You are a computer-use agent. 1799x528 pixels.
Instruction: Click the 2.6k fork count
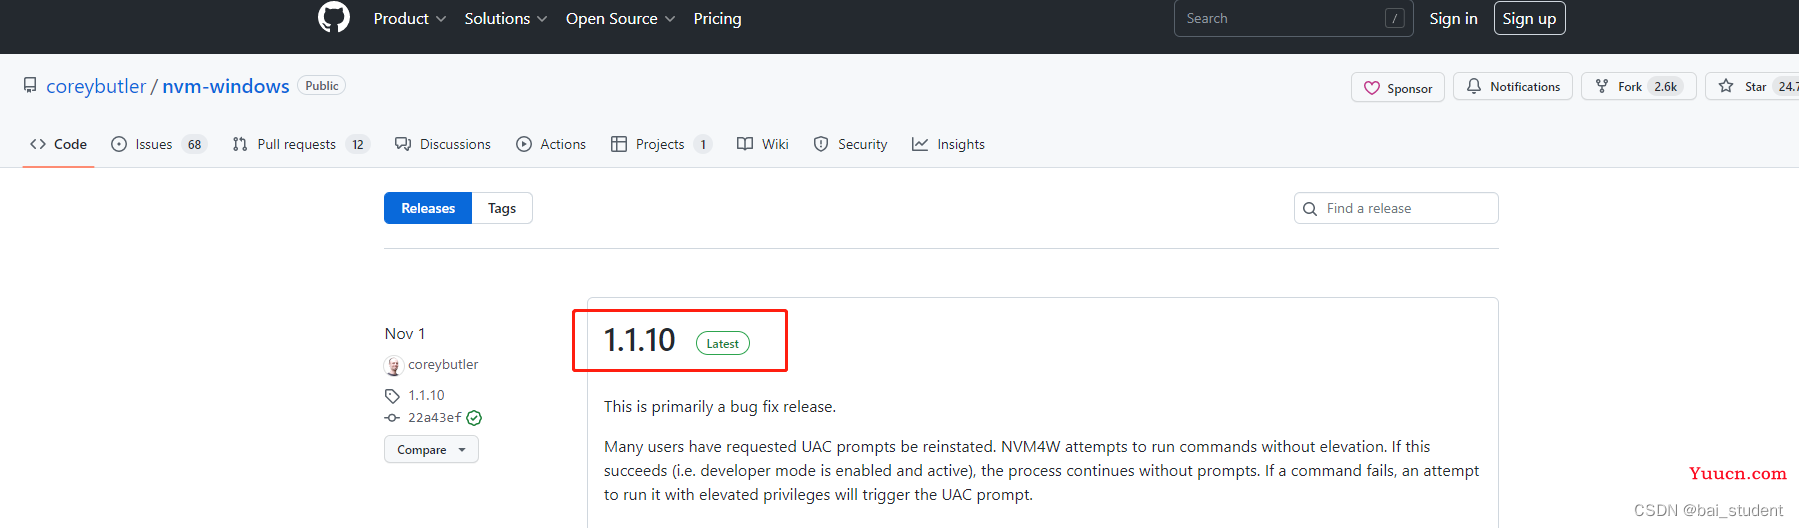coord(1665,87)
